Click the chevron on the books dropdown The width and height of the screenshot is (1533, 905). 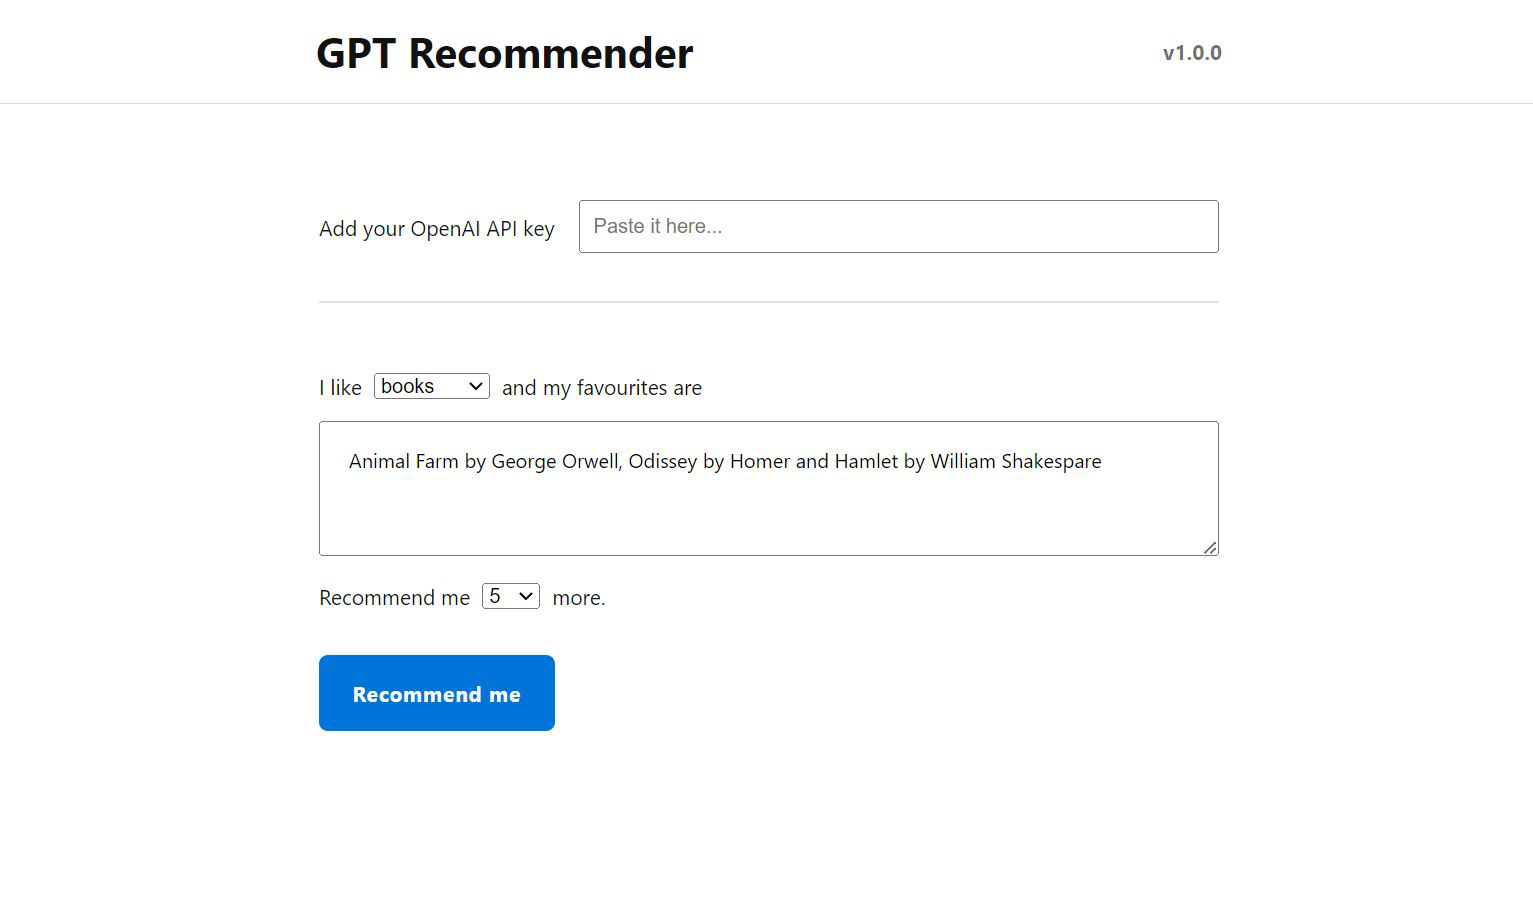click(x=475, y=386)
